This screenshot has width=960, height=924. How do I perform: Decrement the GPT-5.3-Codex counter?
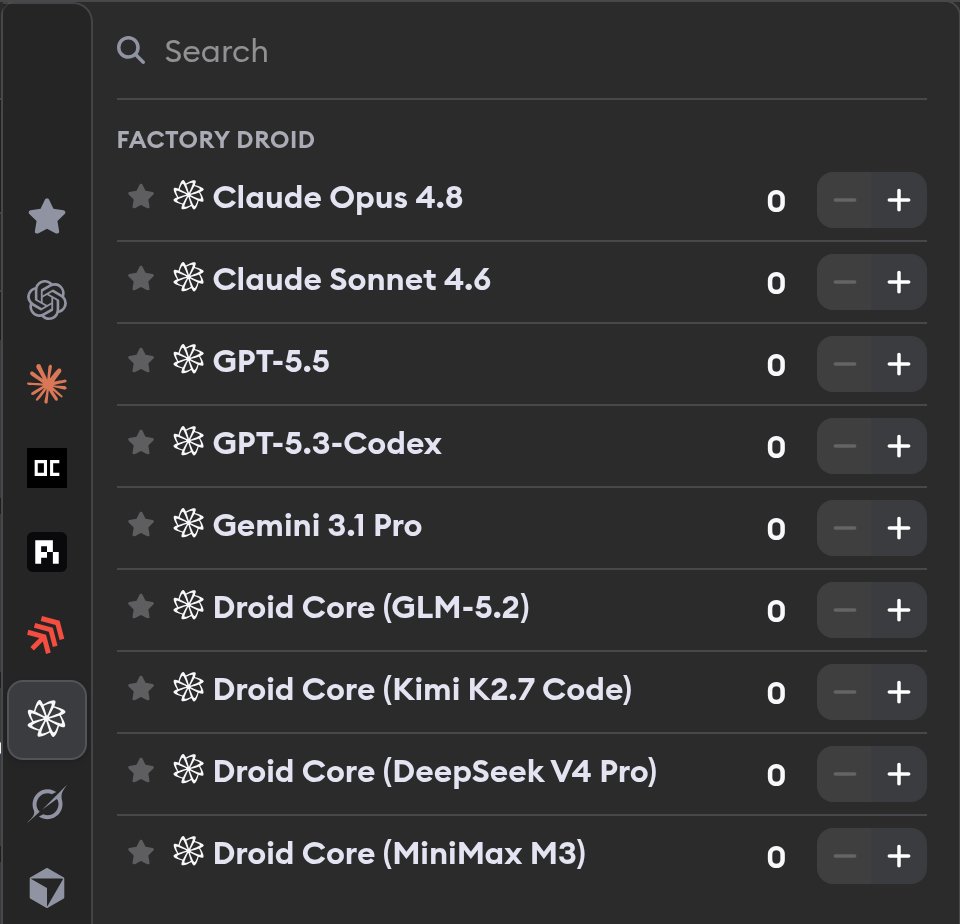click(x=844, y=446)
